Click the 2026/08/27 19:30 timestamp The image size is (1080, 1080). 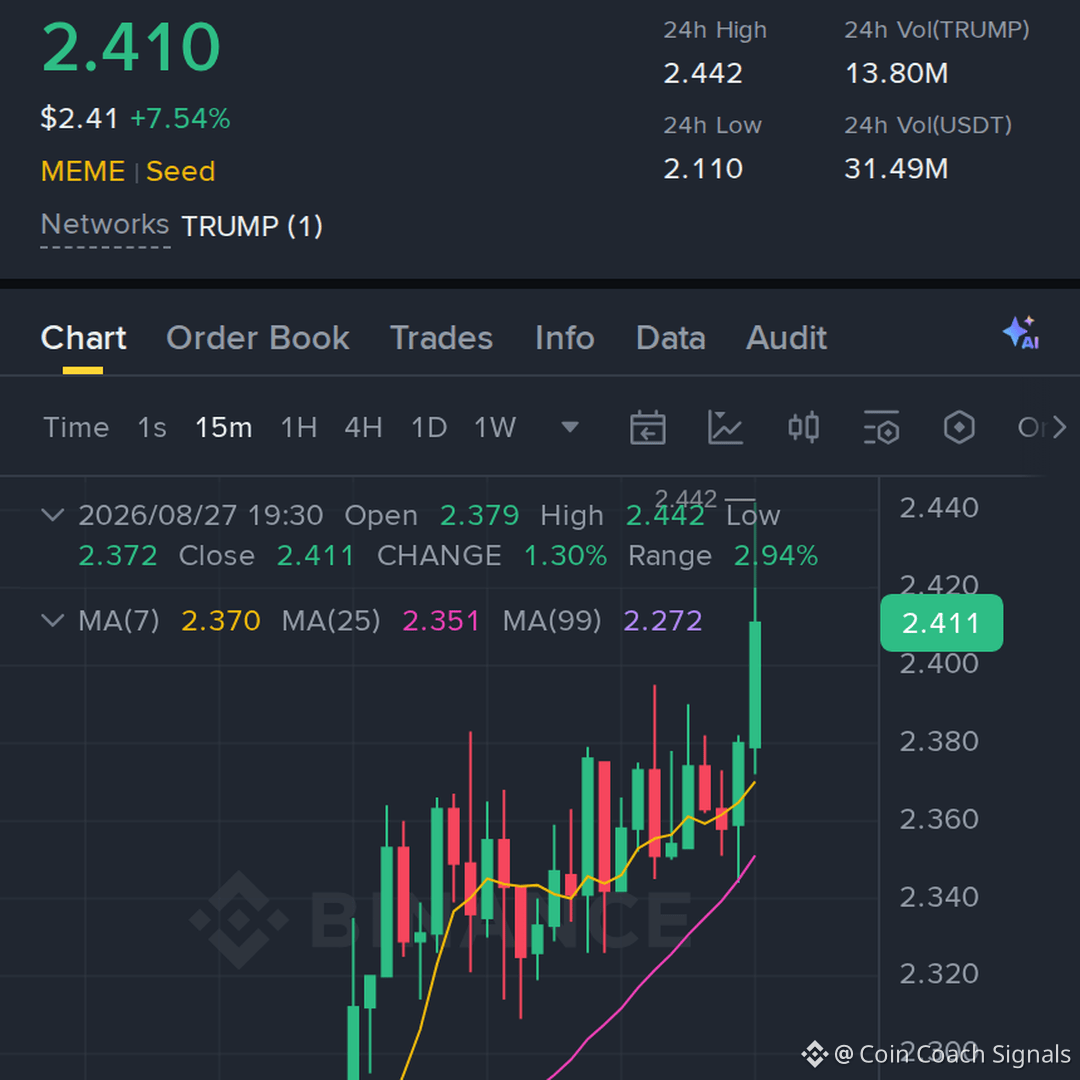coord(200,515)
